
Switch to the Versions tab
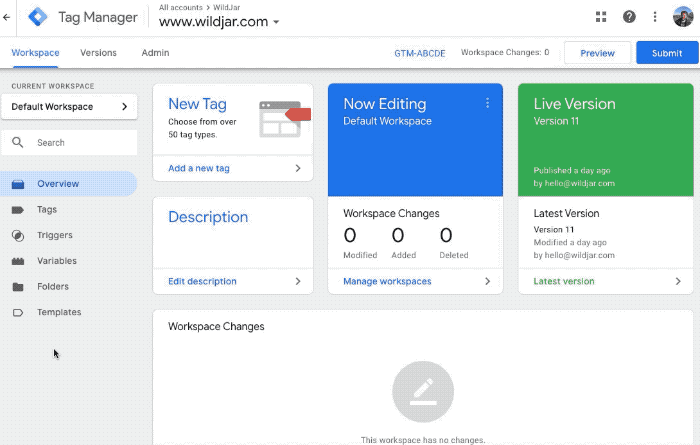coord(98,53)
